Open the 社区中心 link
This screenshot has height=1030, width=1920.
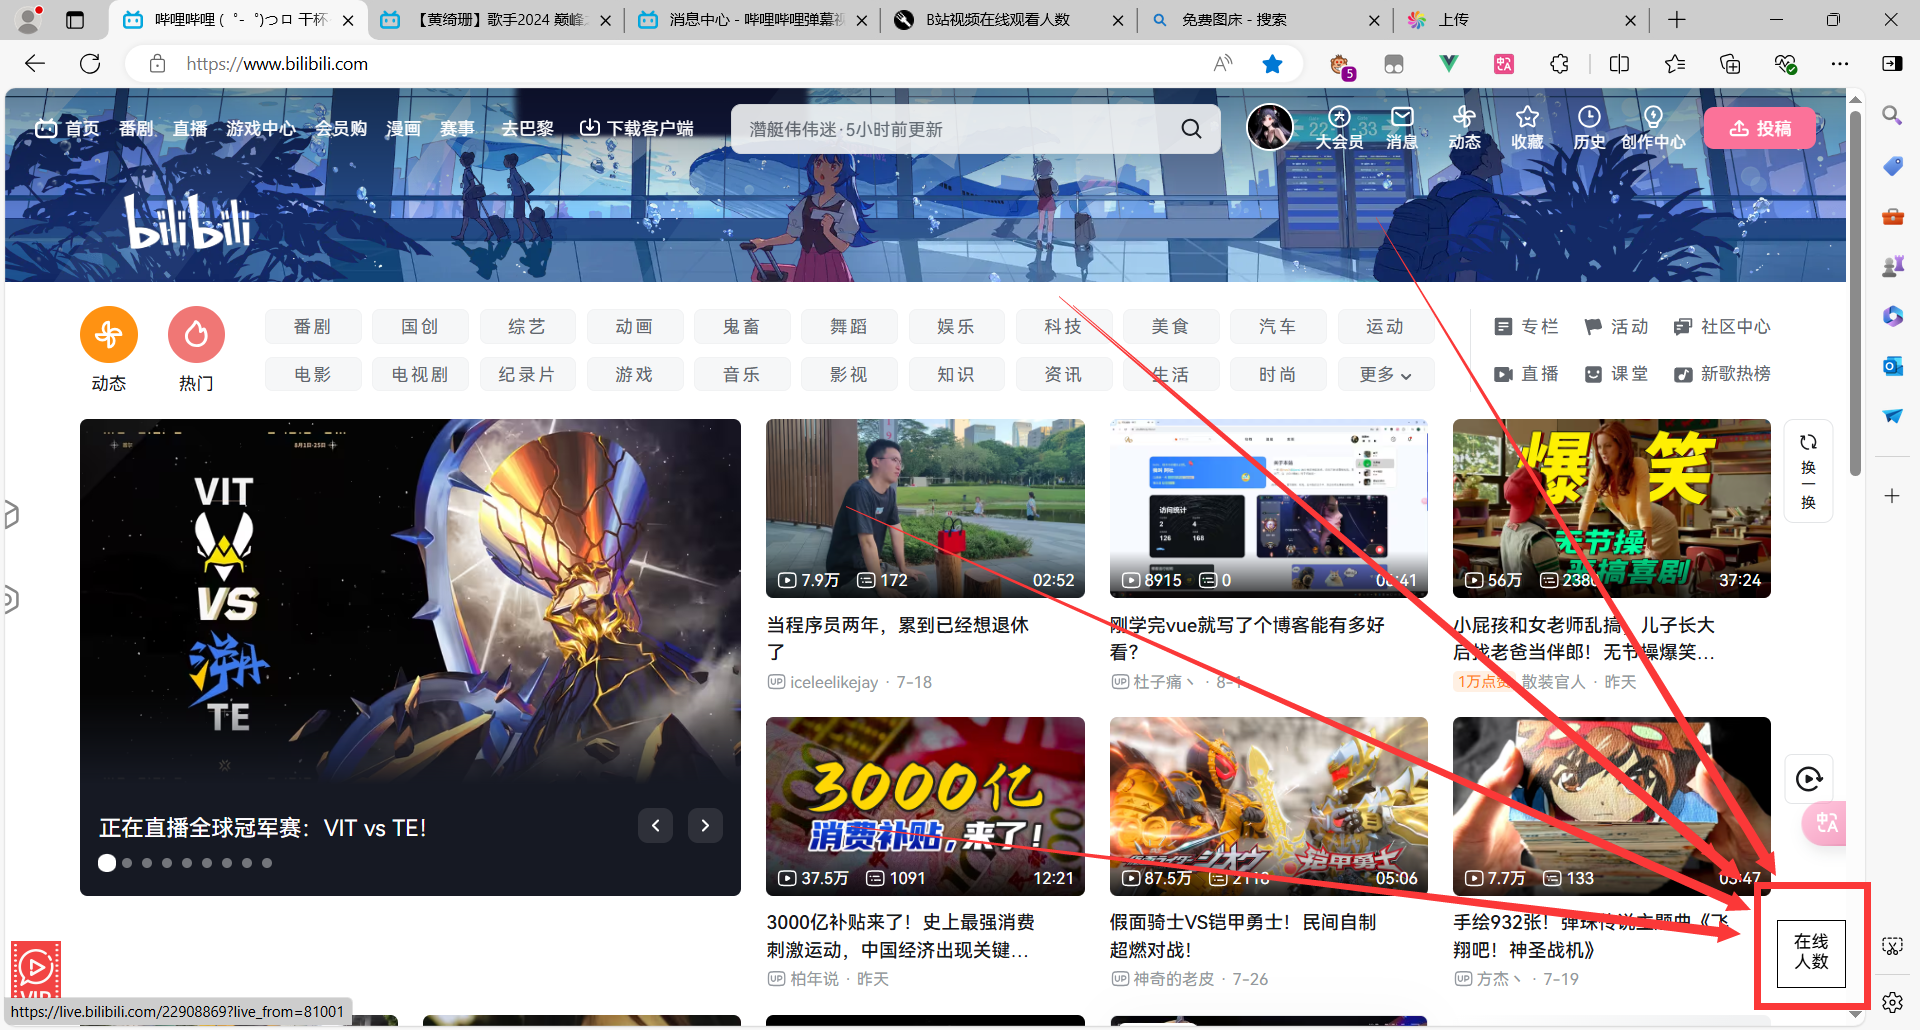click(x=1722, y=327)
